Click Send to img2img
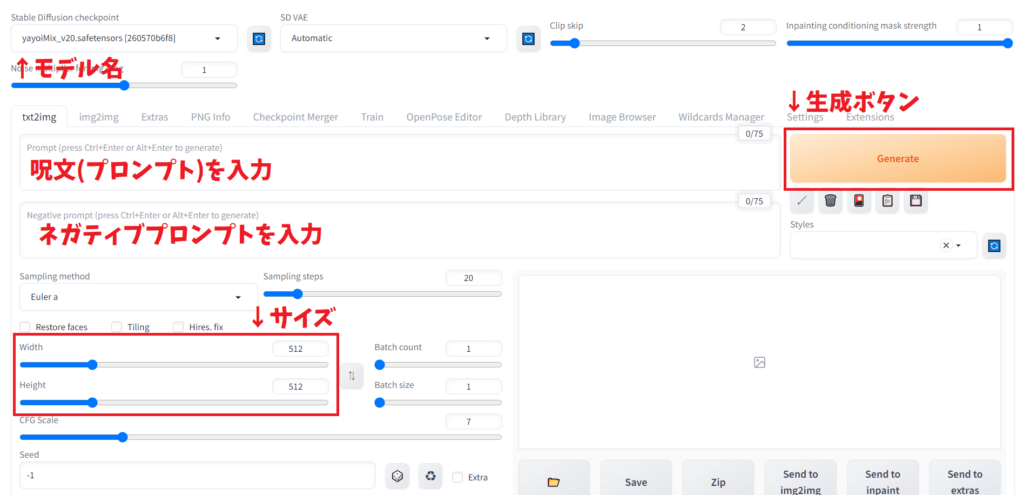Viewport: 1024px width, 495px height. (801, 482)
